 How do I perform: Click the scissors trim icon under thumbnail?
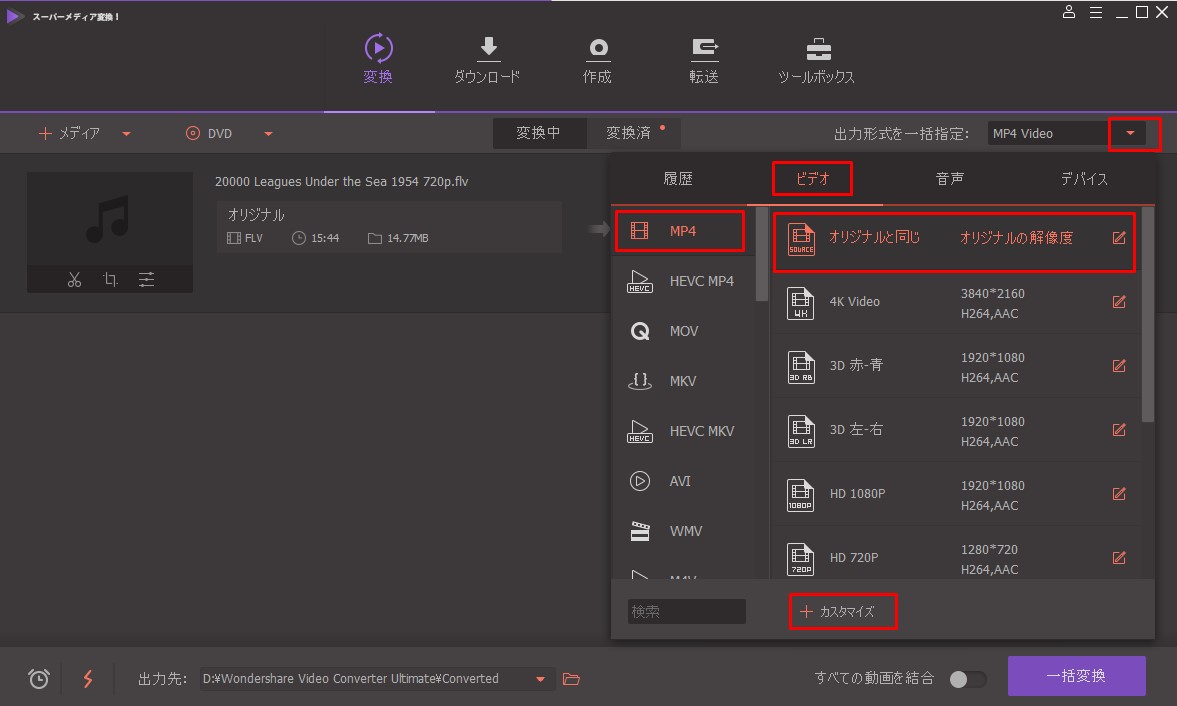coord(74,279)
